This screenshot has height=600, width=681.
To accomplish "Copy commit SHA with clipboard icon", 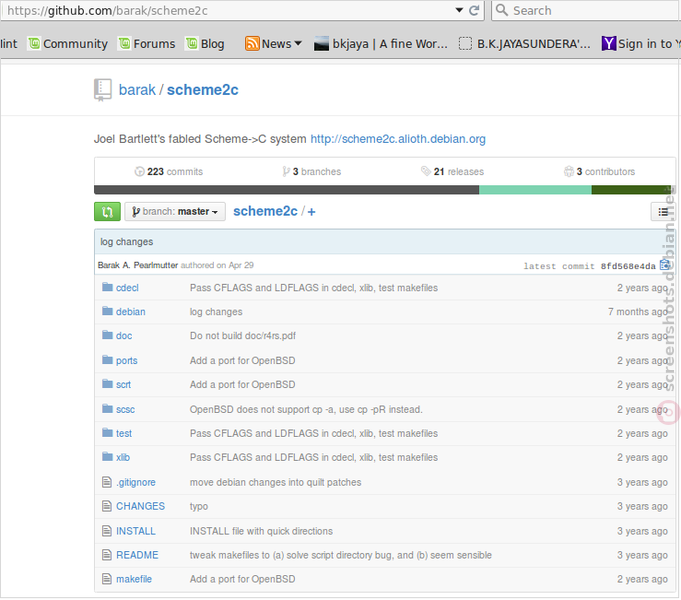I will pyautogui.click(x=664, y=265).
